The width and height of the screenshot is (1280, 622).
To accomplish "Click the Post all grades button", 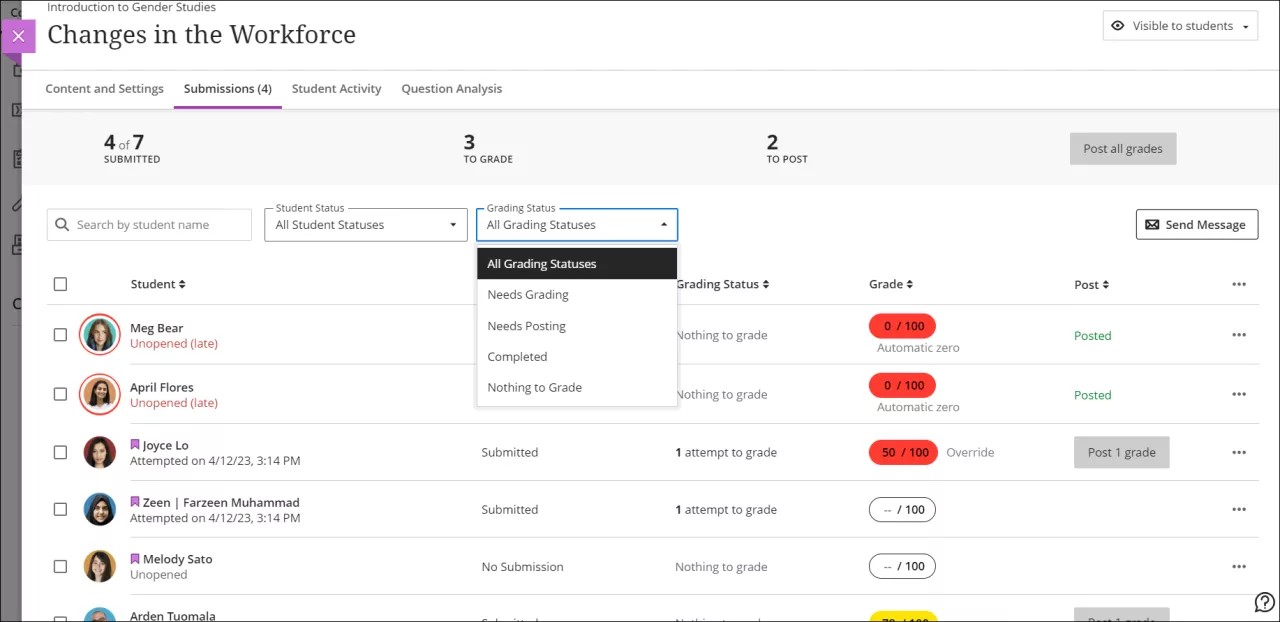I will (x=1123, y=147).
